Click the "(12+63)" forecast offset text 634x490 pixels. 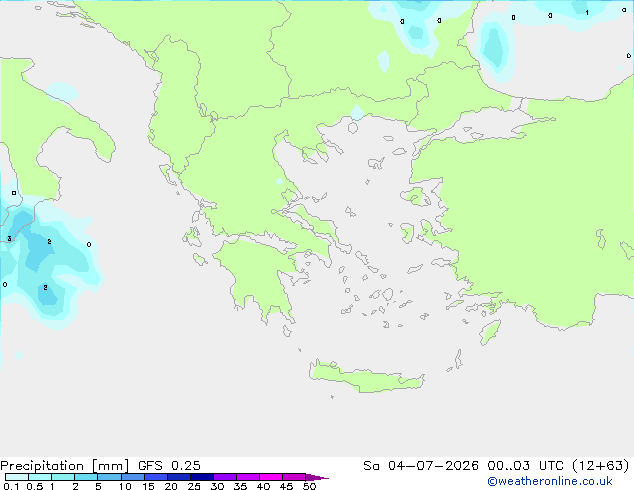click(600, 466)
